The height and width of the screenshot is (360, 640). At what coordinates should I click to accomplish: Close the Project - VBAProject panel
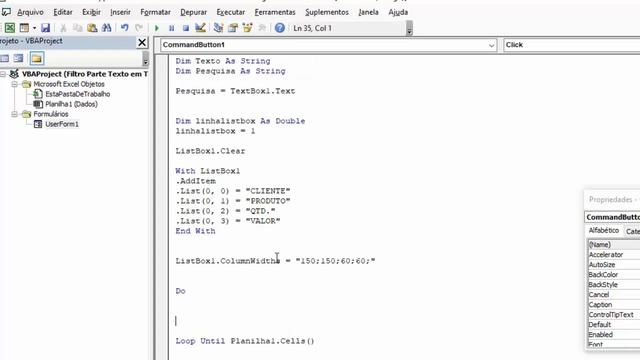pos(142,42)
